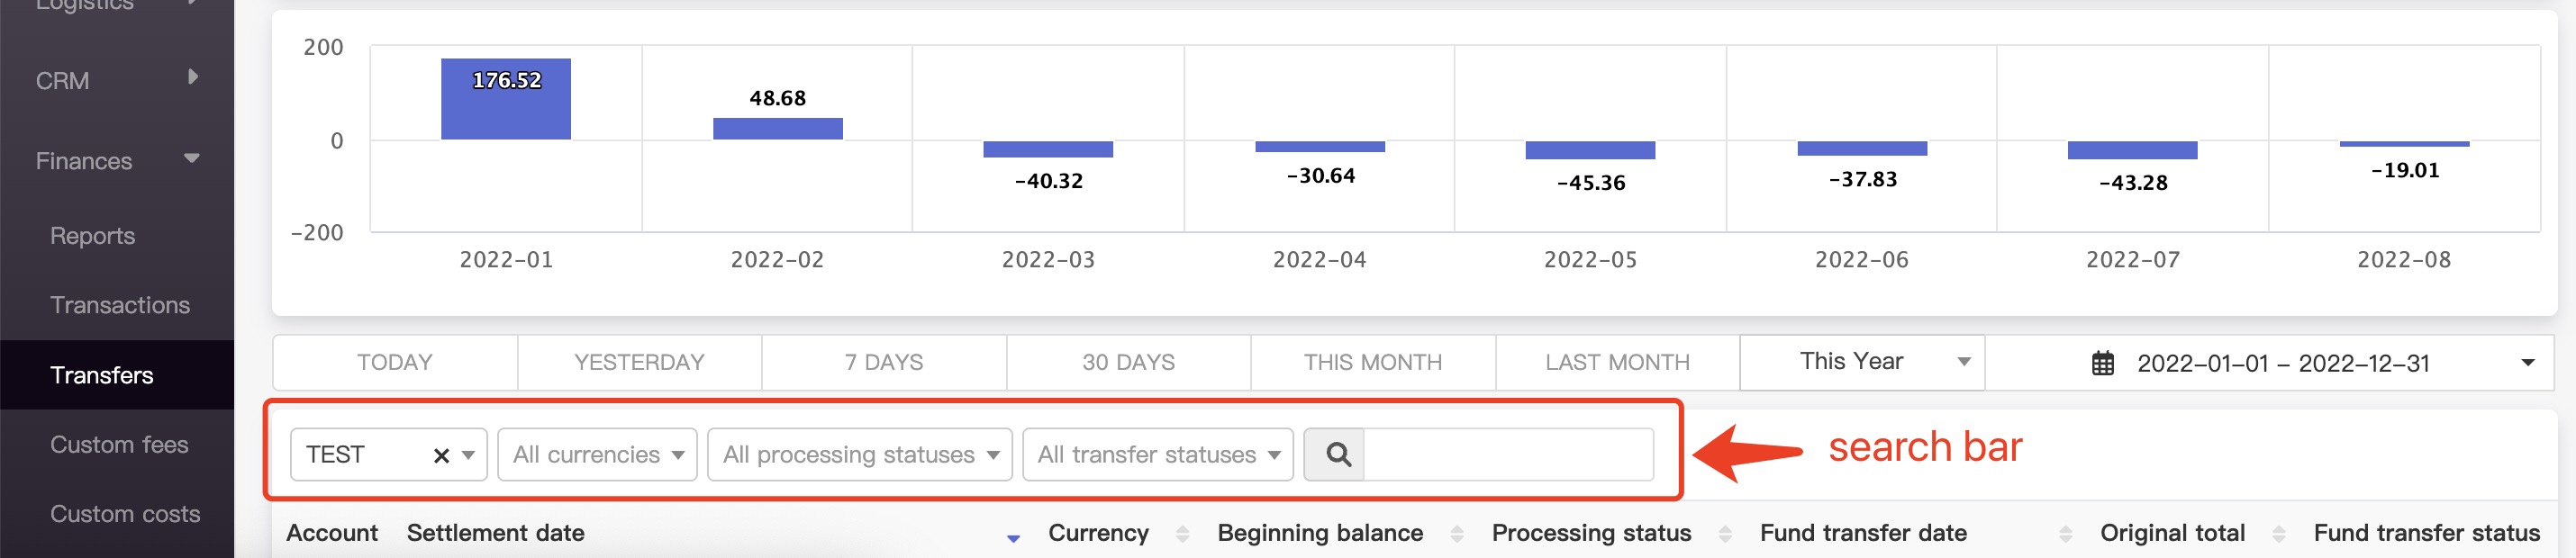
Task: Click the magnifier search icon
Action: click(1337, 455)
